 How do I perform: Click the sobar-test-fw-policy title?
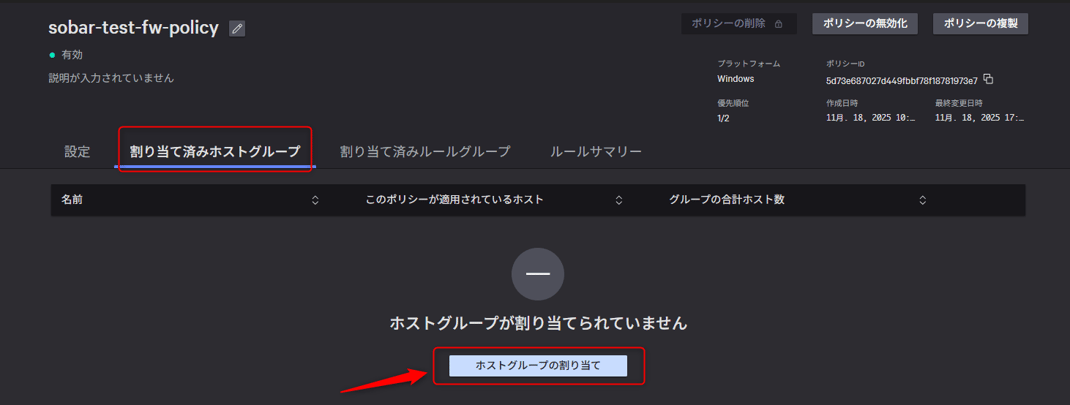[x=134, y=28]
